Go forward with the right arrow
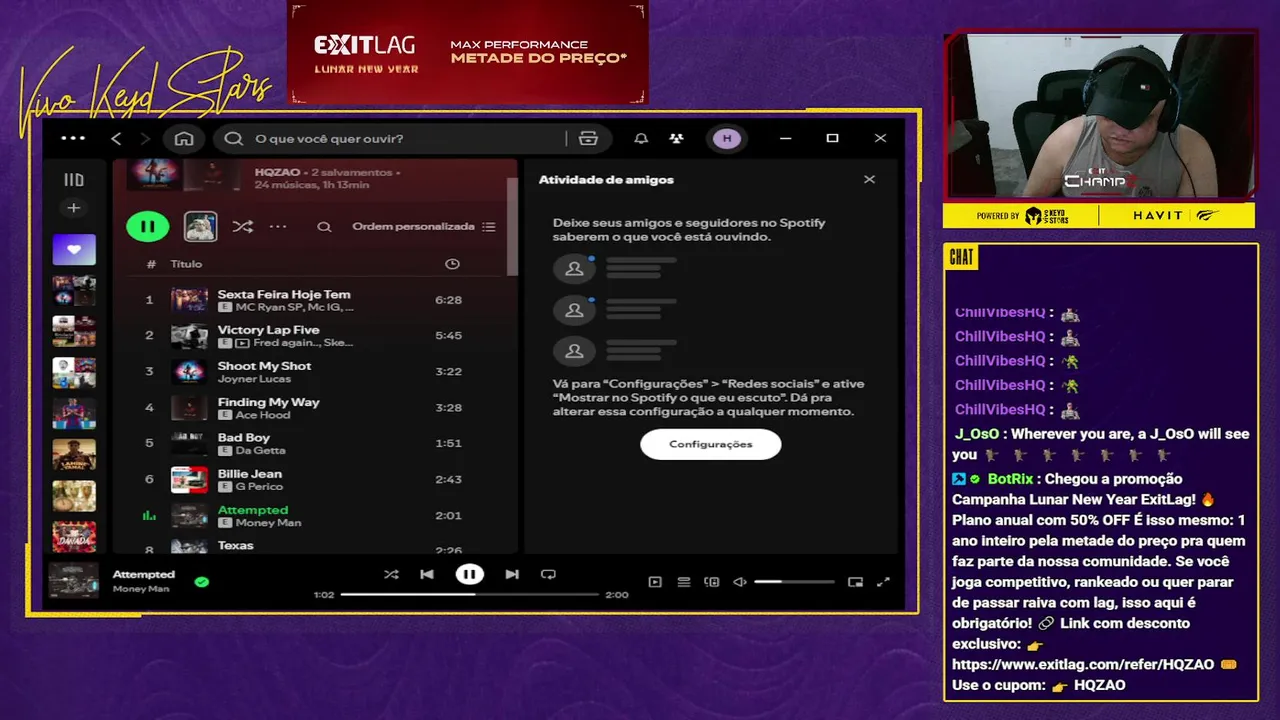1280x720 pixels. (145, 138)
